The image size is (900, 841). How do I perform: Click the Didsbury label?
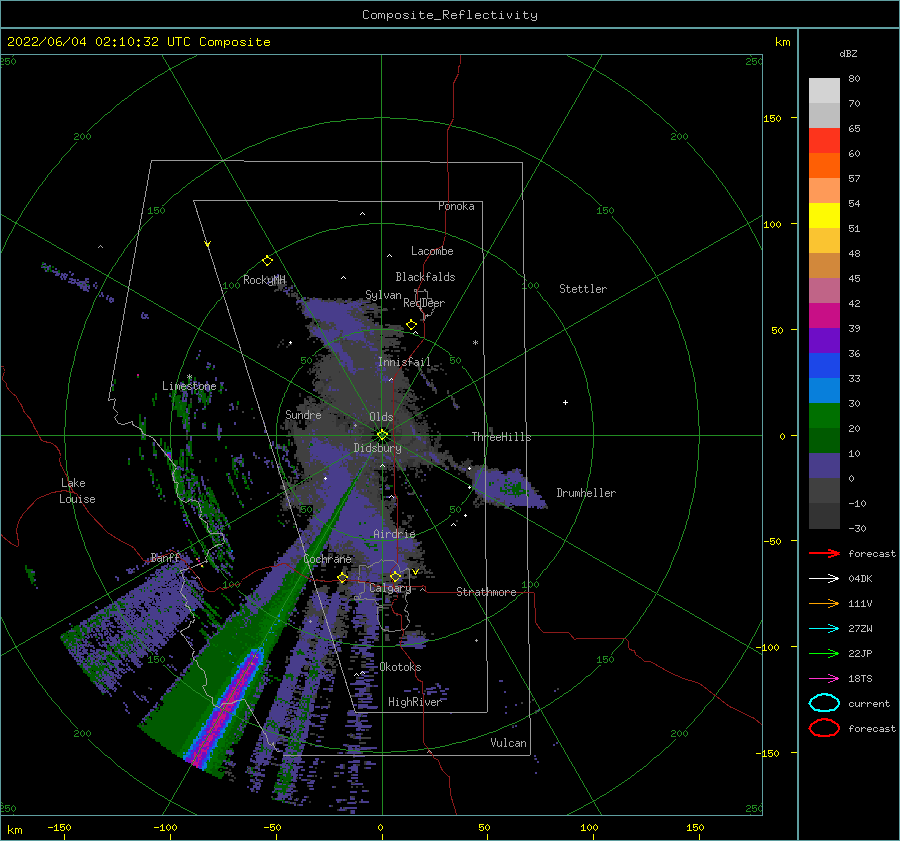coord(378,448)
